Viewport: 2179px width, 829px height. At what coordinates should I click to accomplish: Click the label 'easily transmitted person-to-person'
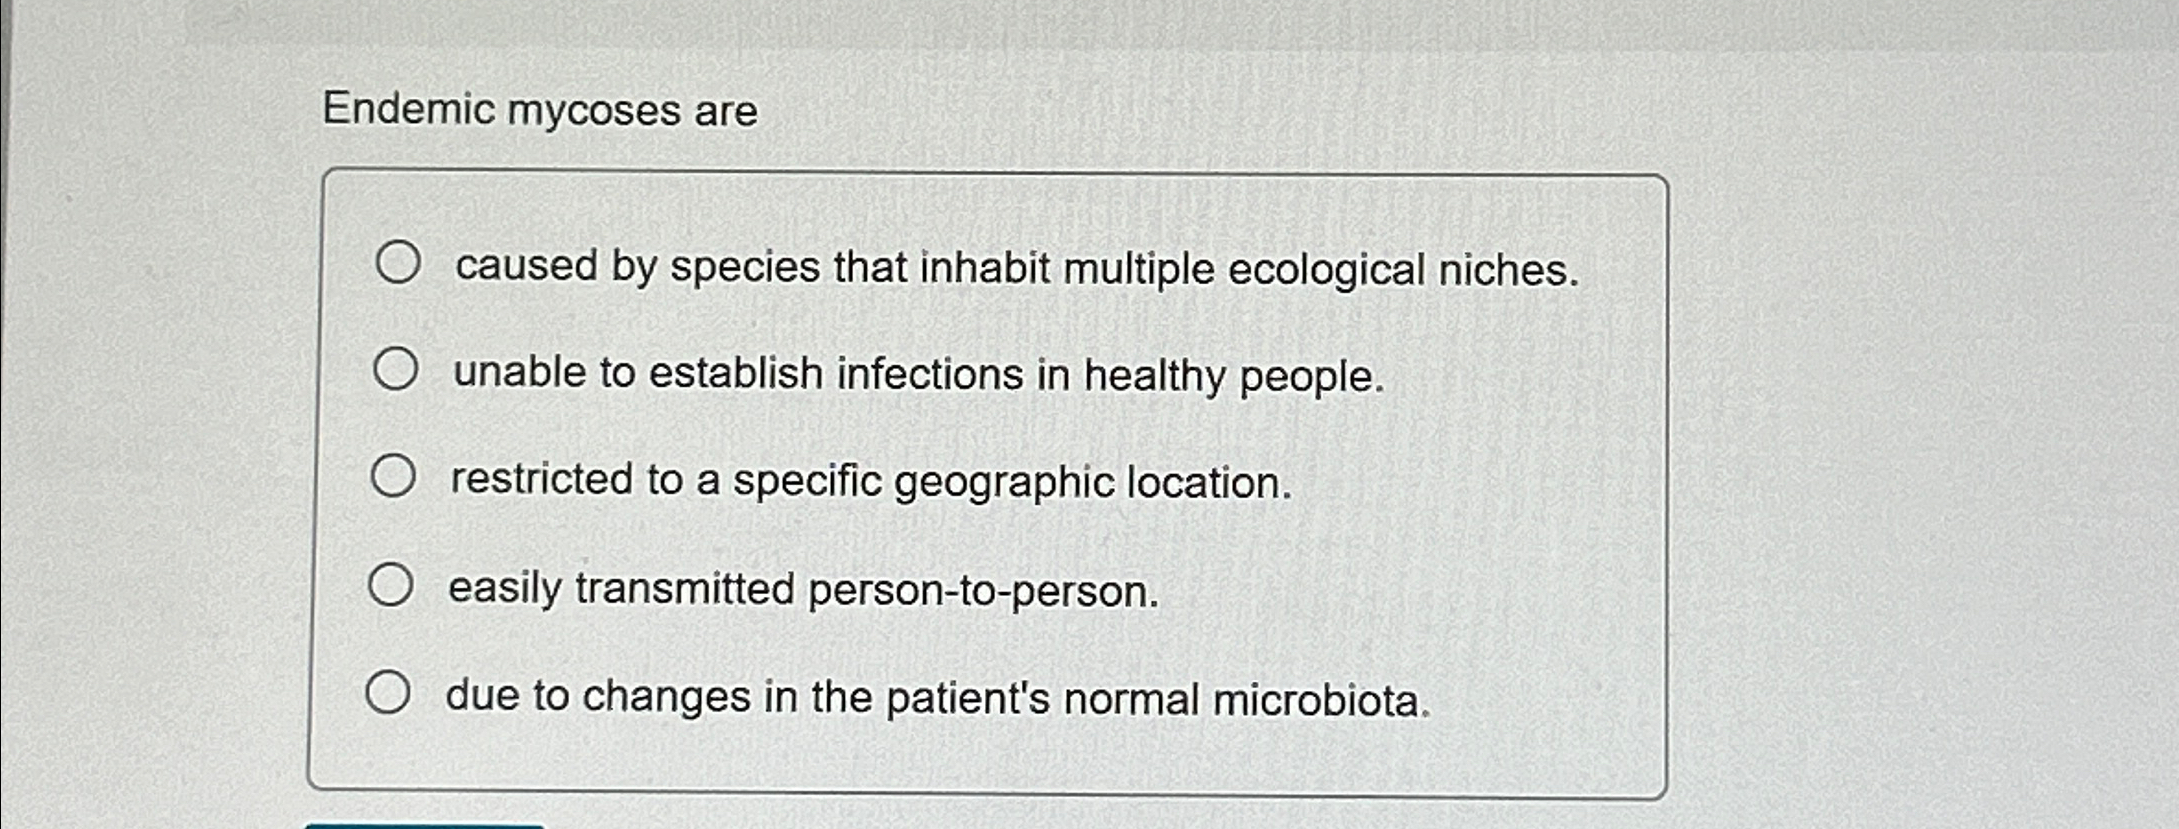[x=801, y=591]
